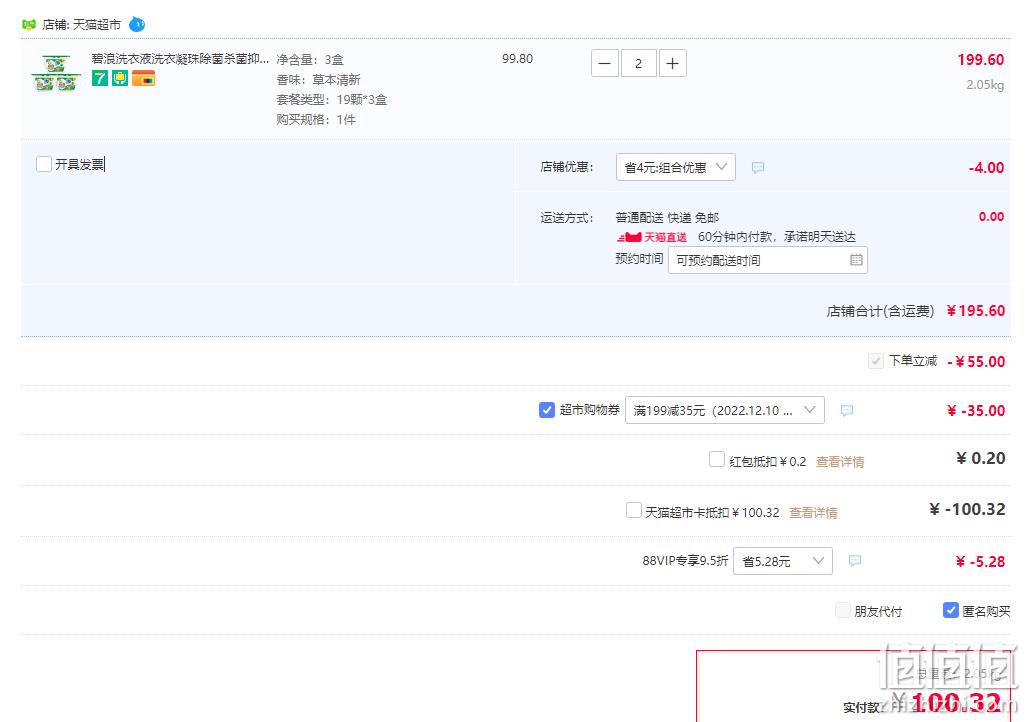Increase quantity with the plus button
This screenshot has height=722, width=1027.
tap(672, 64)
